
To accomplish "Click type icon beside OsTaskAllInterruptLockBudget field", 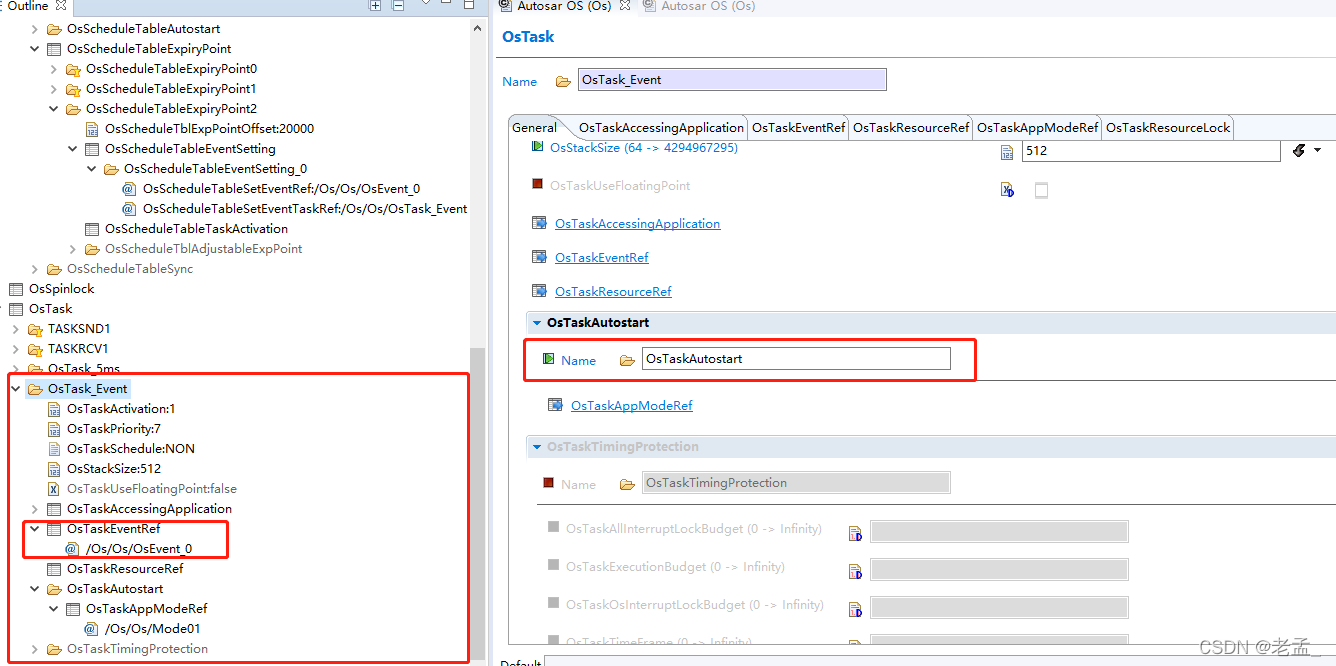I will tap(855, 533).
